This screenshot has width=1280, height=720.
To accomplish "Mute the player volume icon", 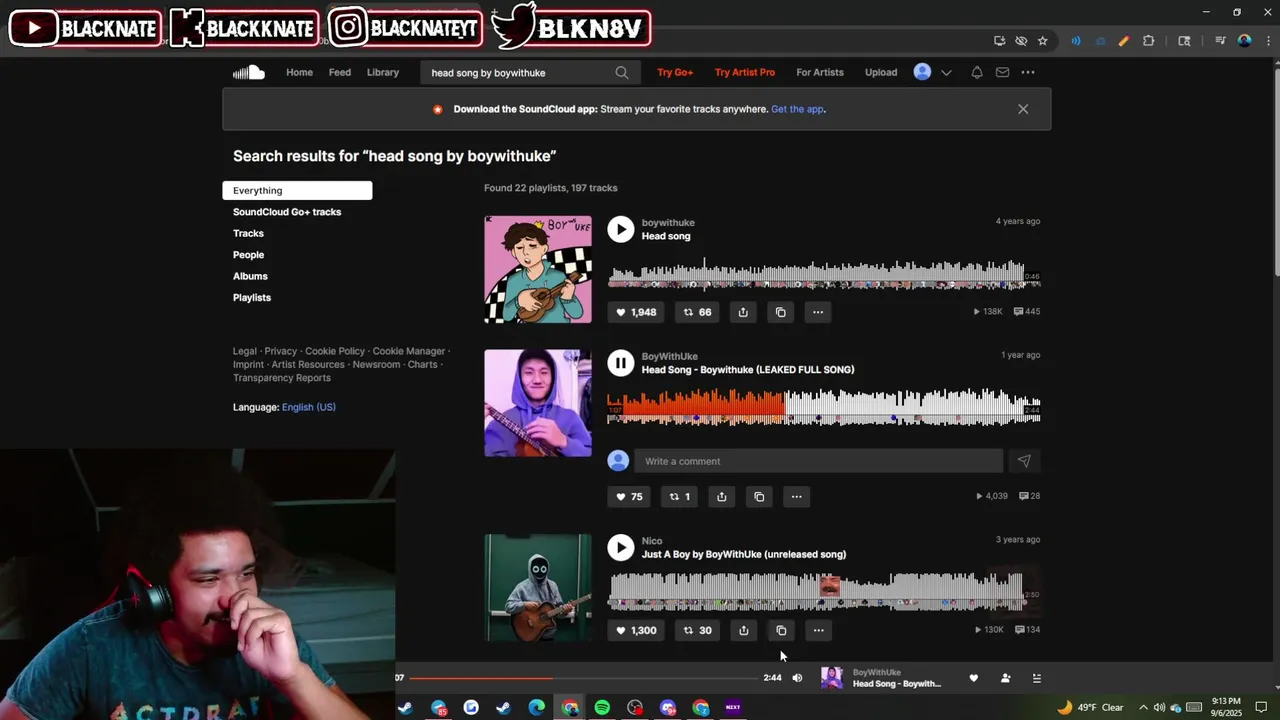I will tap(797, 678).
